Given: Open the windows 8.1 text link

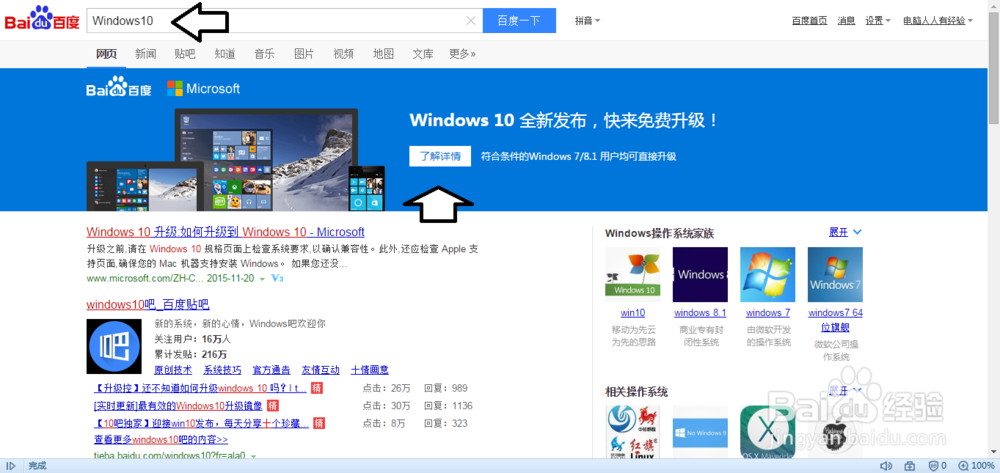Looking at the screenshot, I should coord(700,313).
